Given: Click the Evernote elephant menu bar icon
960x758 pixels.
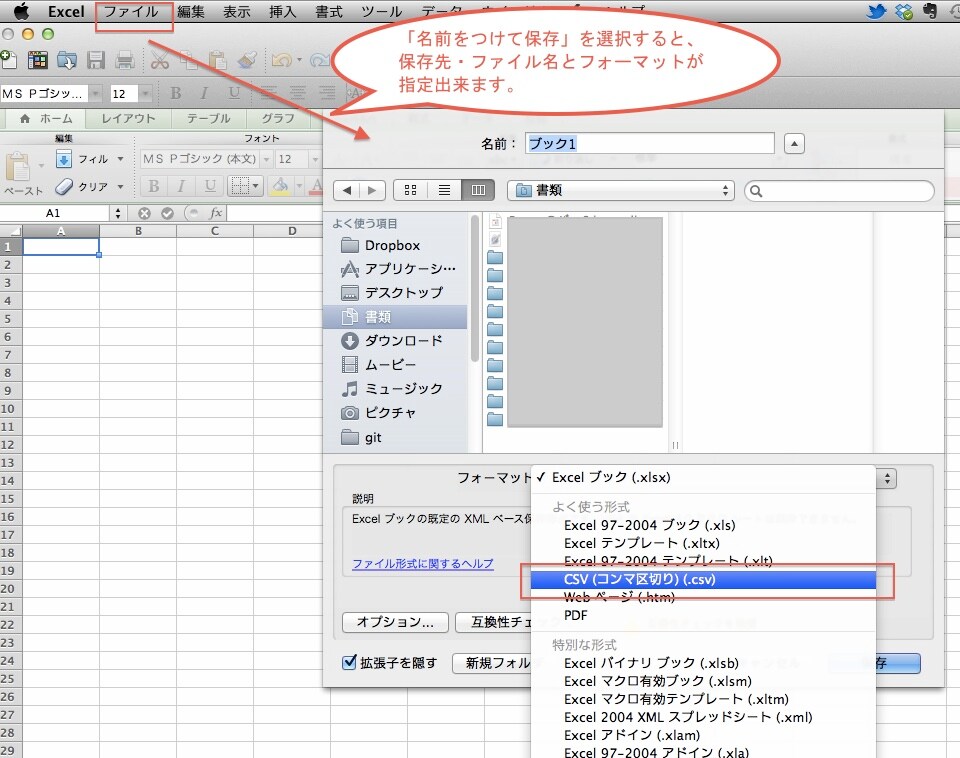Looking at the screenshot, I should pos(930,11).
